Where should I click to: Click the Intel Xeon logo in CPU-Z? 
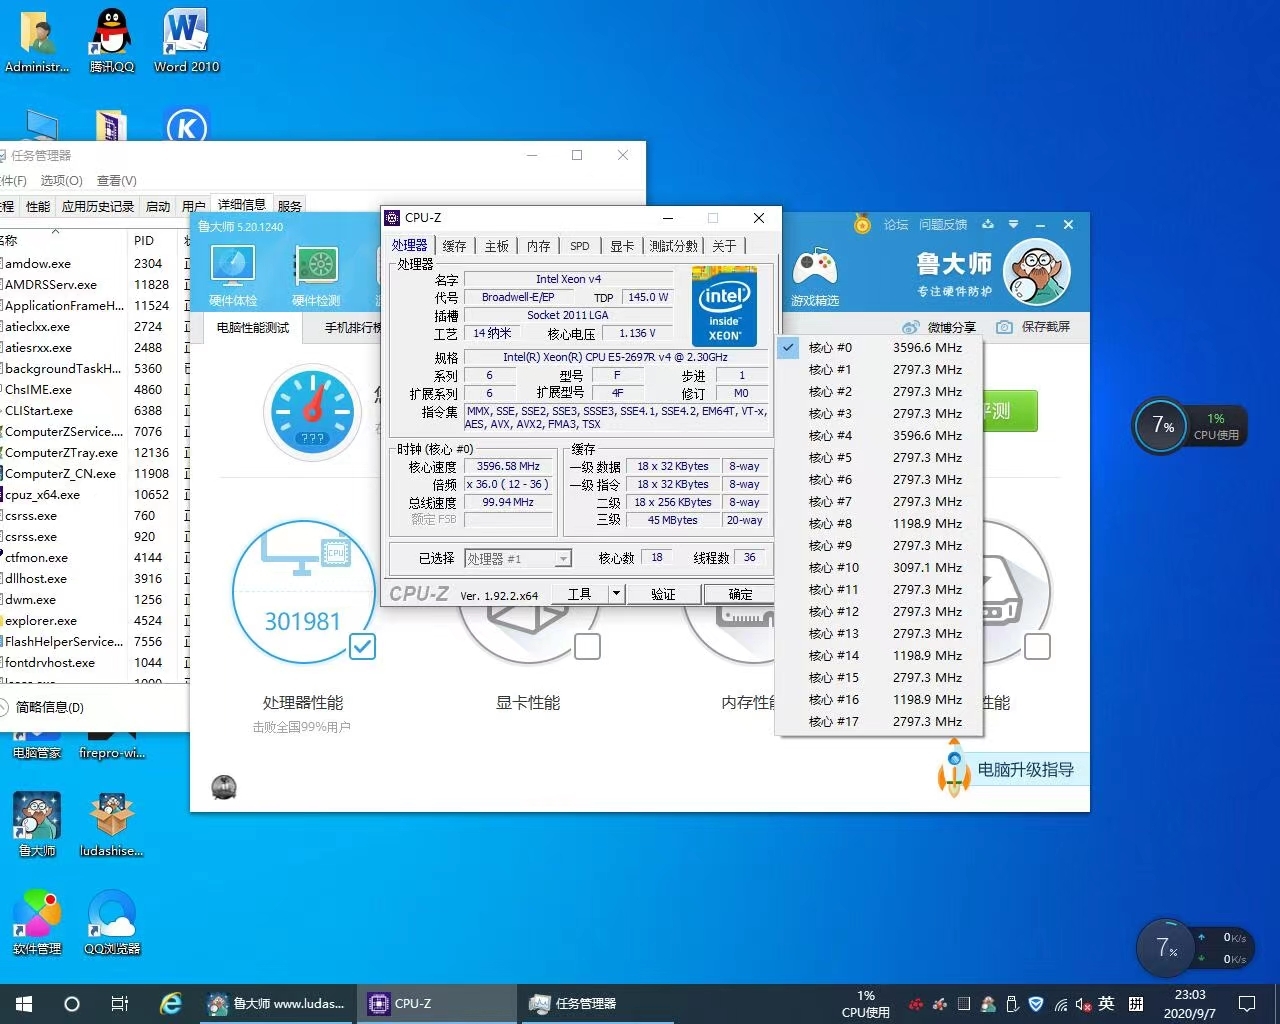click(724, 306)
